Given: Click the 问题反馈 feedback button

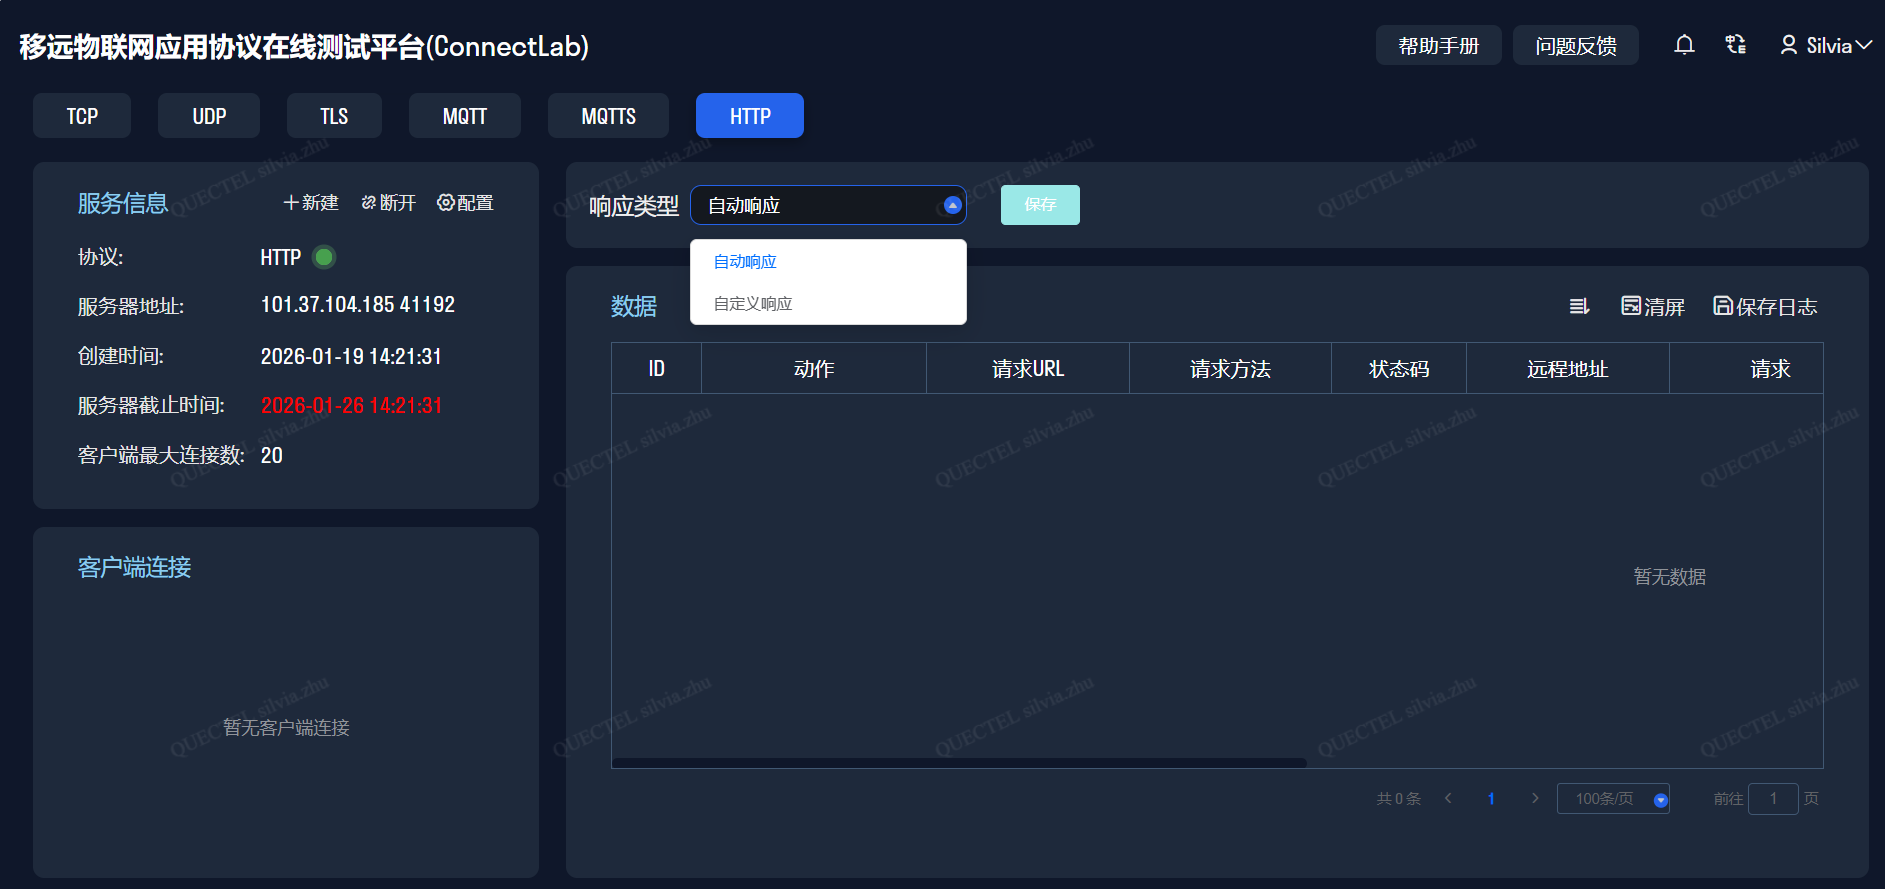Looking at the screenshot, I should [1575, 46].
